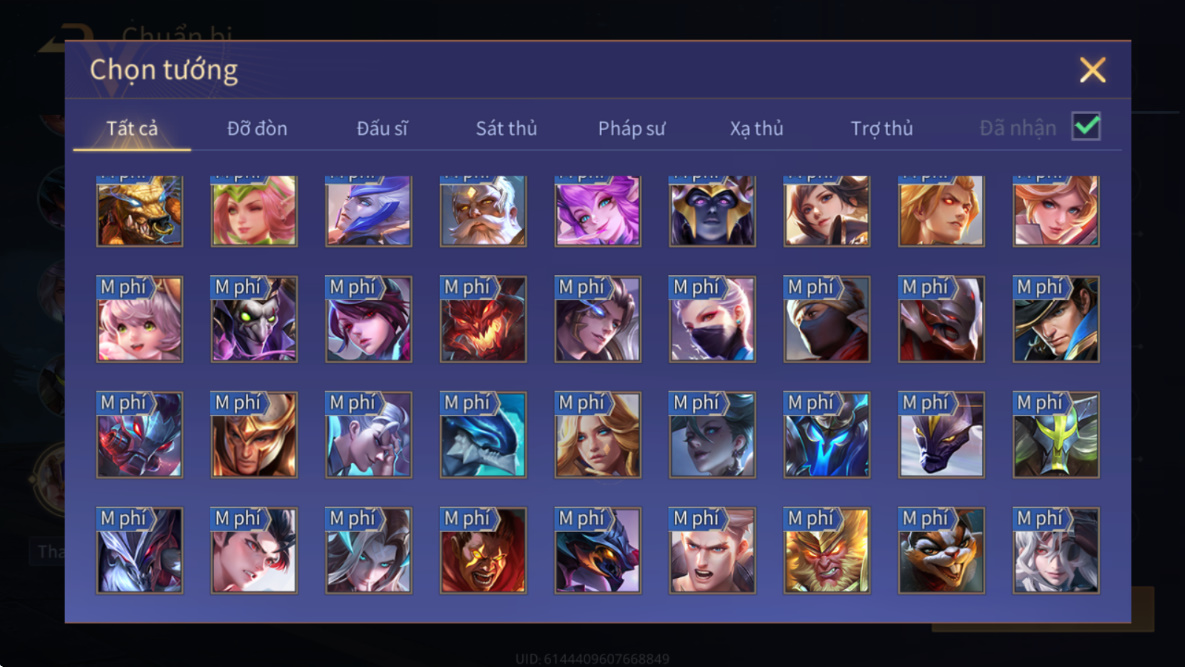Image resolution: width=1185 pixels, height=667 pixels.
Task: Choose the golden-helmet warrior hero portrait
Action: coord(254,434)
